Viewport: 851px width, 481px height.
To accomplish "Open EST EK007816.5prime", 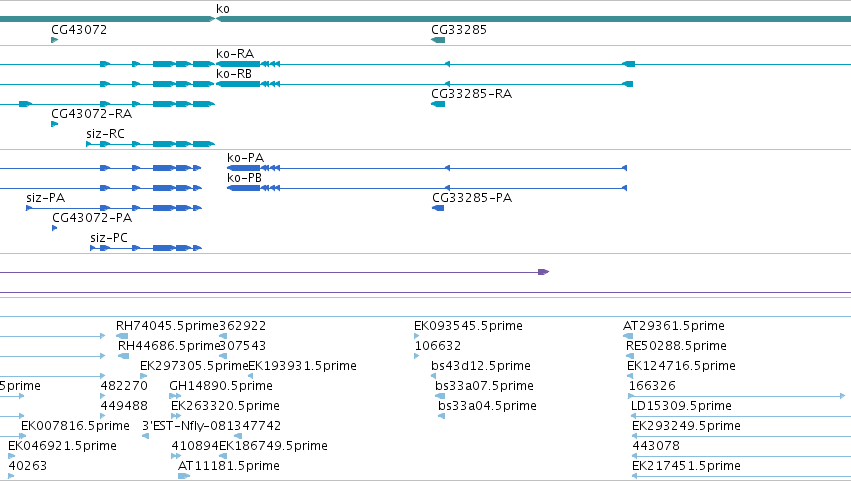I will (75, 427).
